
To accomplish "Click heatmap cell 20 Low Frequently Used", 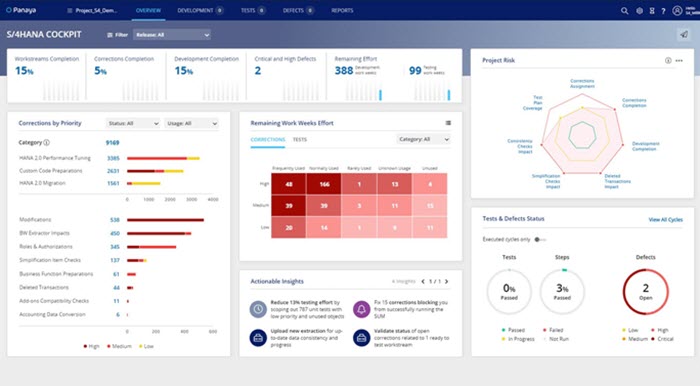I will point(289,228).
